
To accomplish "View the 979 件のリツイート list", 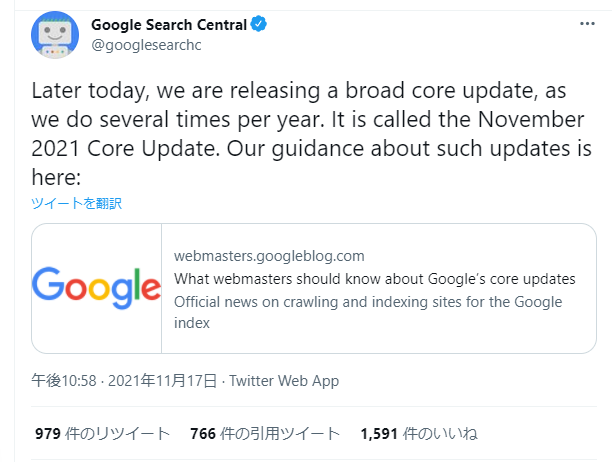I will [x=103, y=434].
